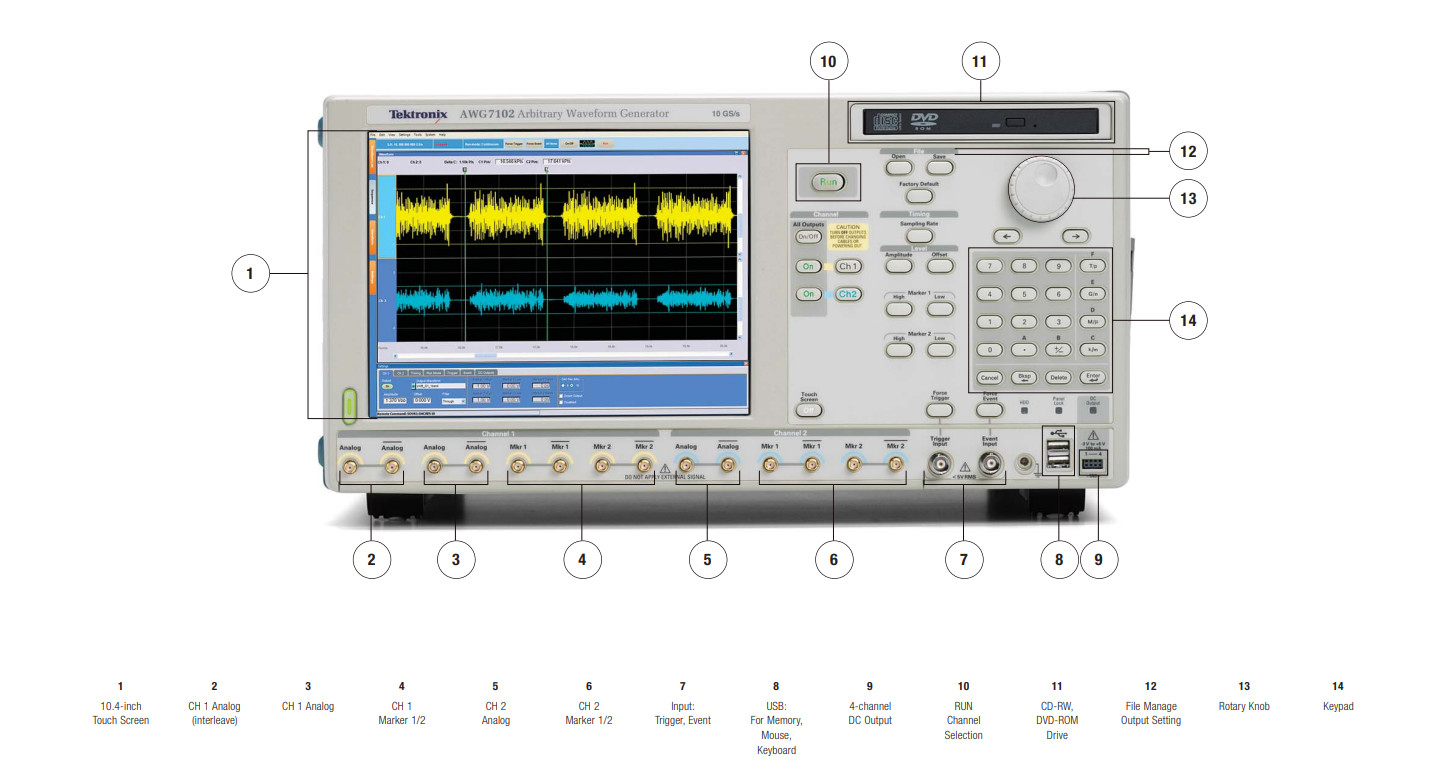1445x772 pixels.
Task: Select the blue Ch2 channel button
Action: pyautogui.click(x=848, y=295)
